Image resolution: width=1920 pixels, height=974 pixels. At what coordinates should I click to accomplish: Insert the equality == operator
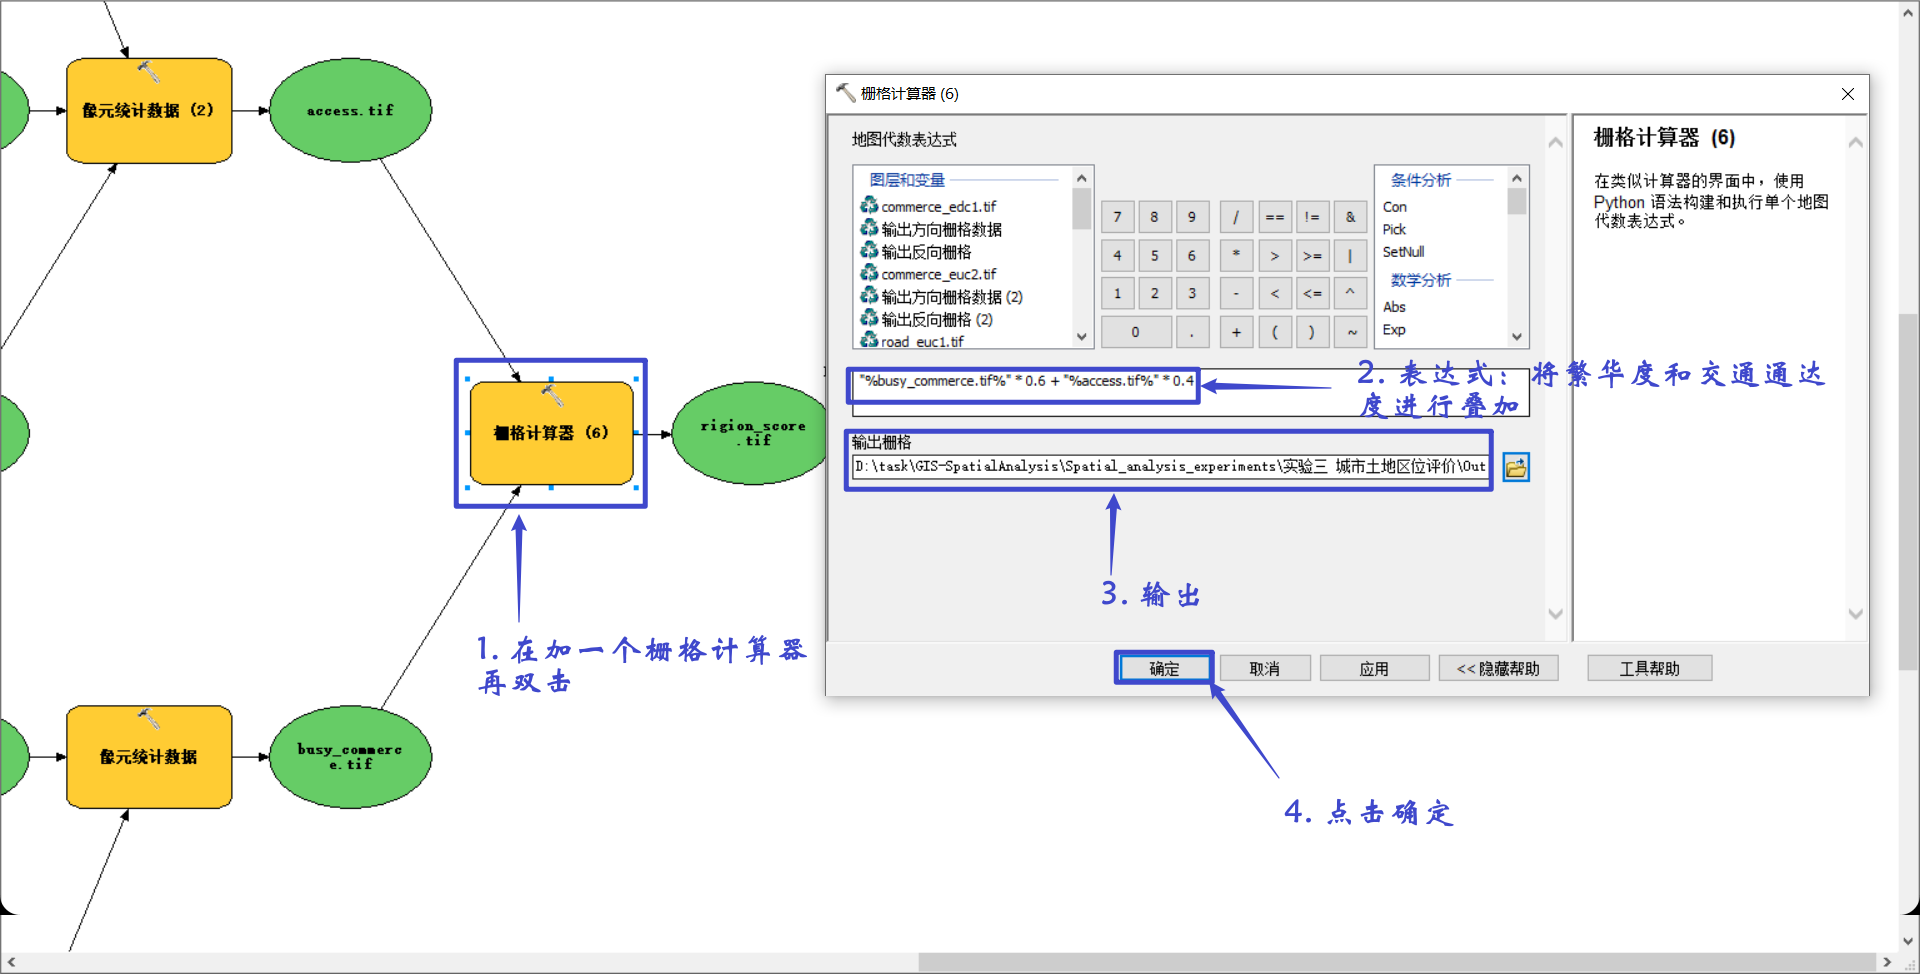pyautogui.click(x=1274, y=217)
